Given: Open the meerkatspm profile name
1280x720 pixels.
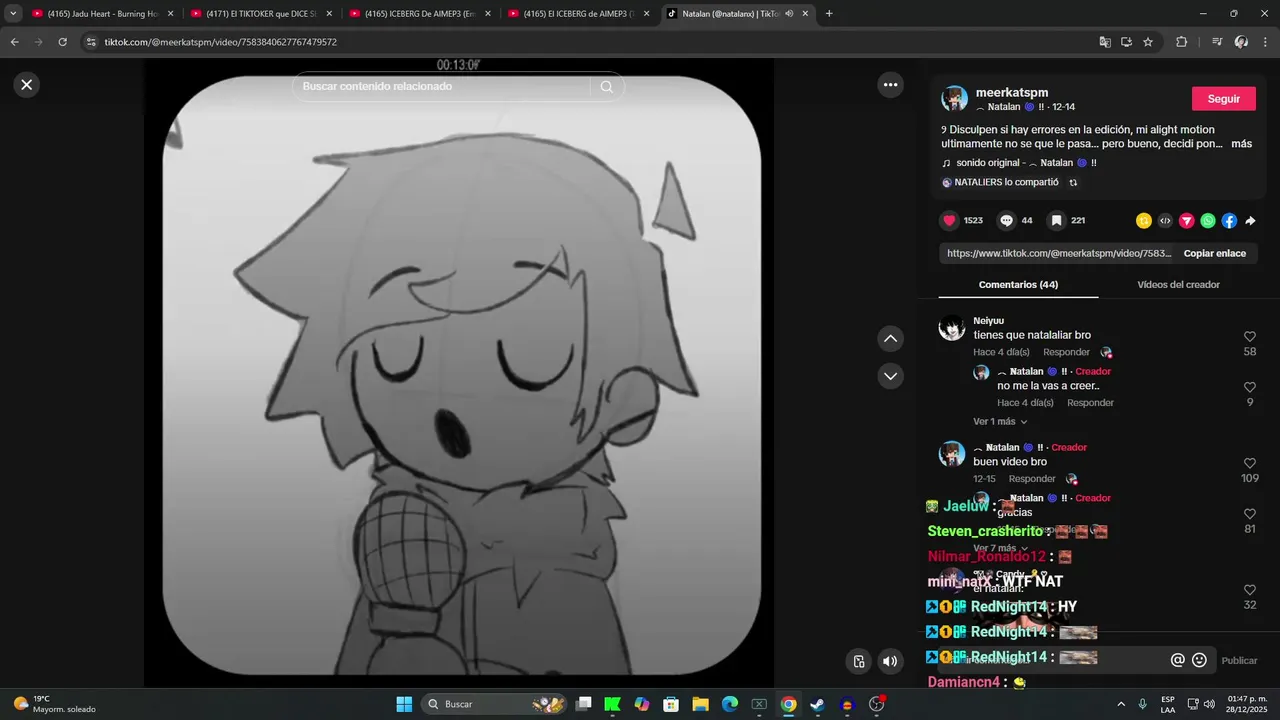Looking at the screenshot, I should (1012, 92).
